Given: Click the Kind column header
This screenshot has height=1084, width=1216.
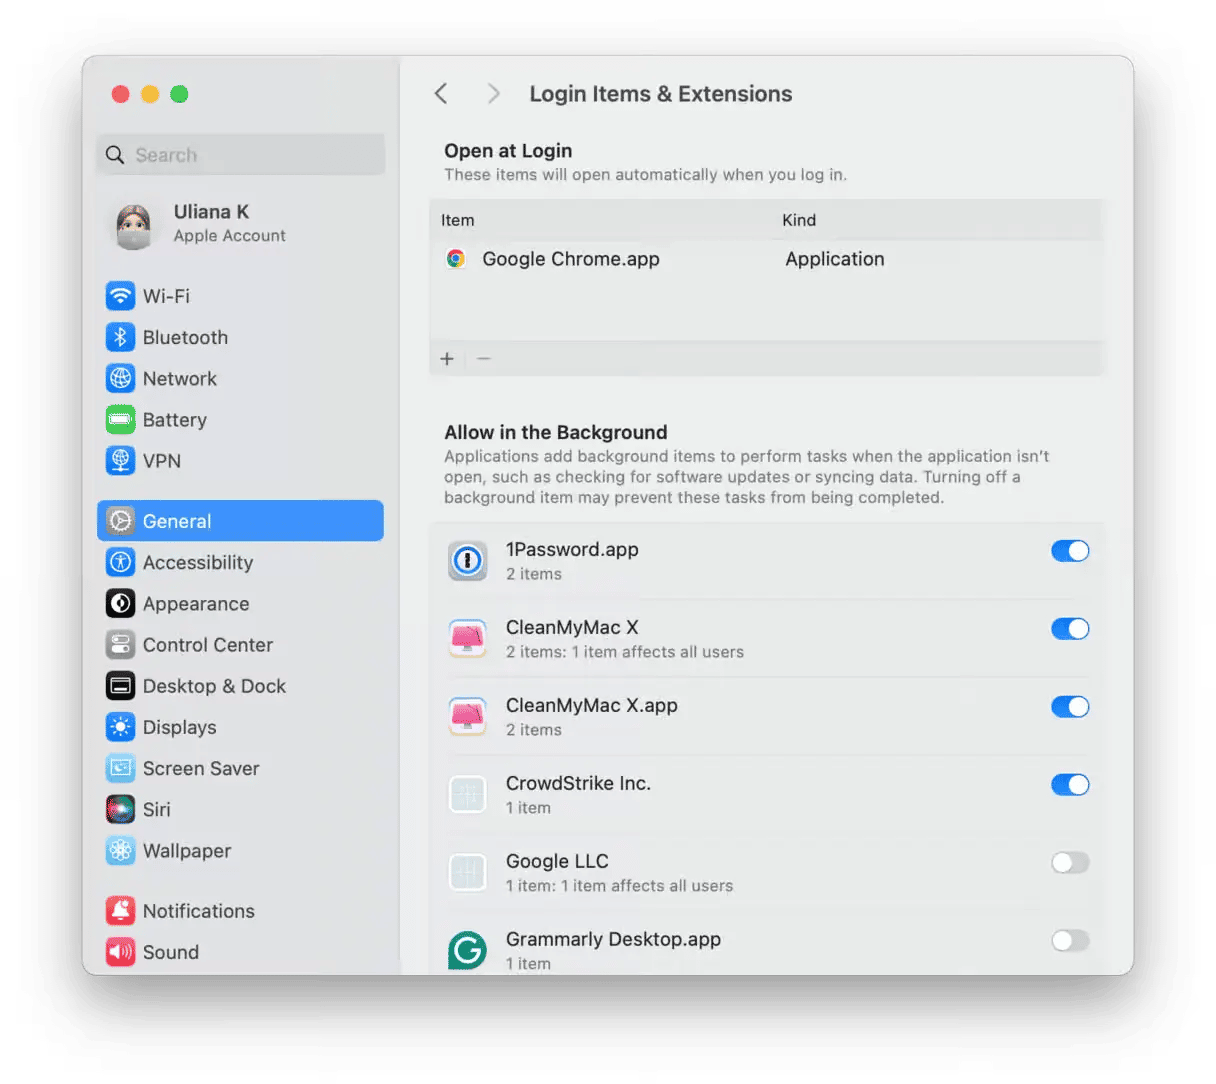Looking at the screenshot, I should (x=799, y=220).
